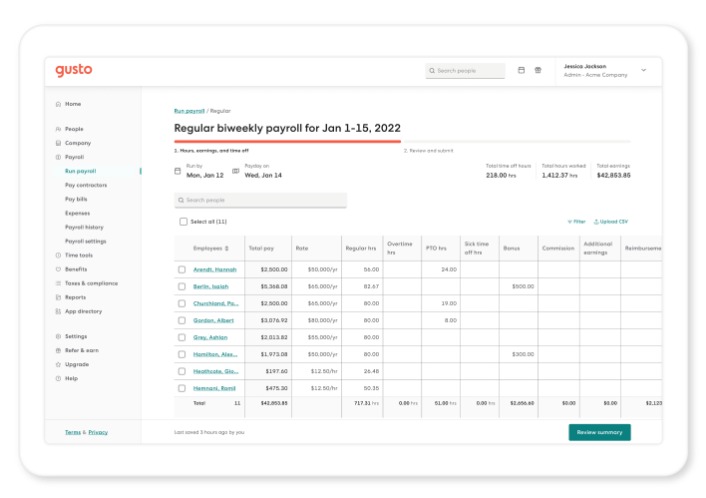Open Expenses in sidebar
706x498 pixels.
click(77, 213)
